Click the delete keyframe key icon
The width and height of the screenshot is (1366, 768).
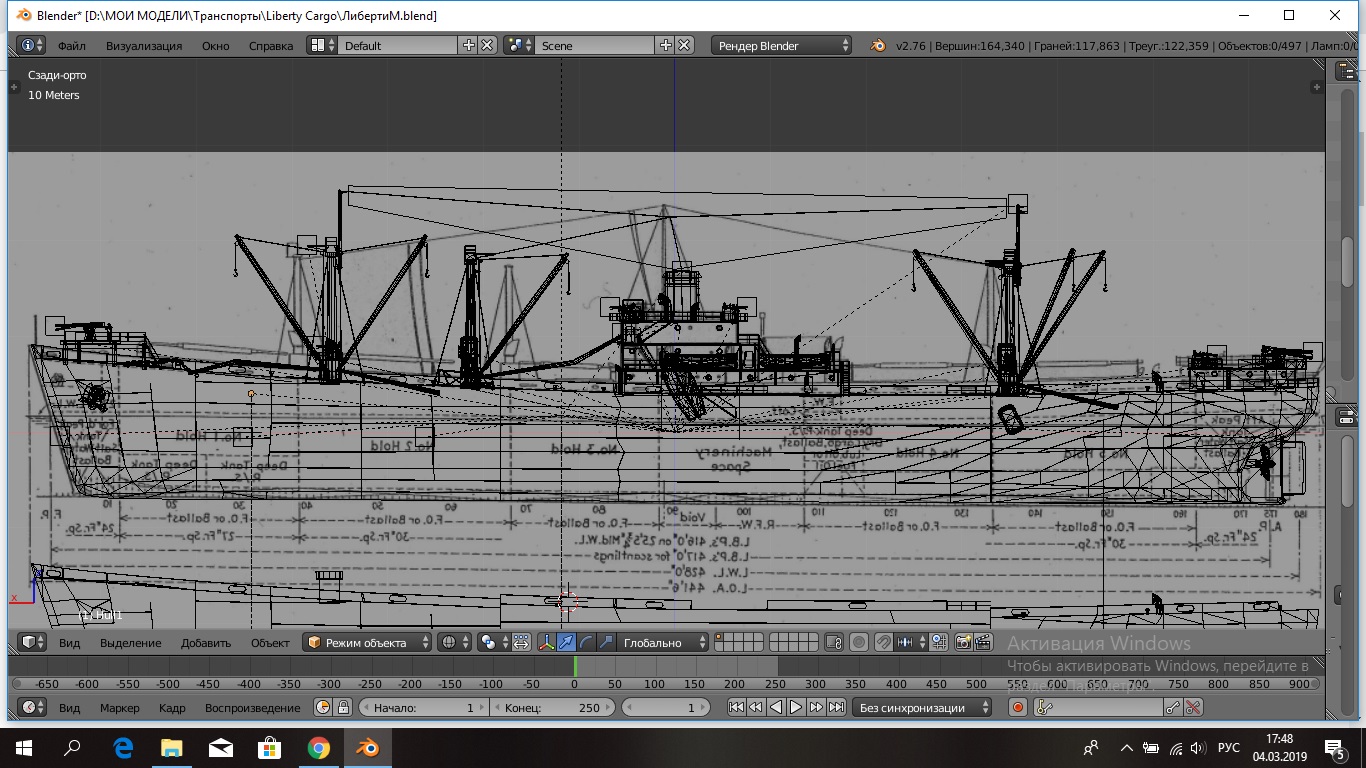[x=1193, y=707]
